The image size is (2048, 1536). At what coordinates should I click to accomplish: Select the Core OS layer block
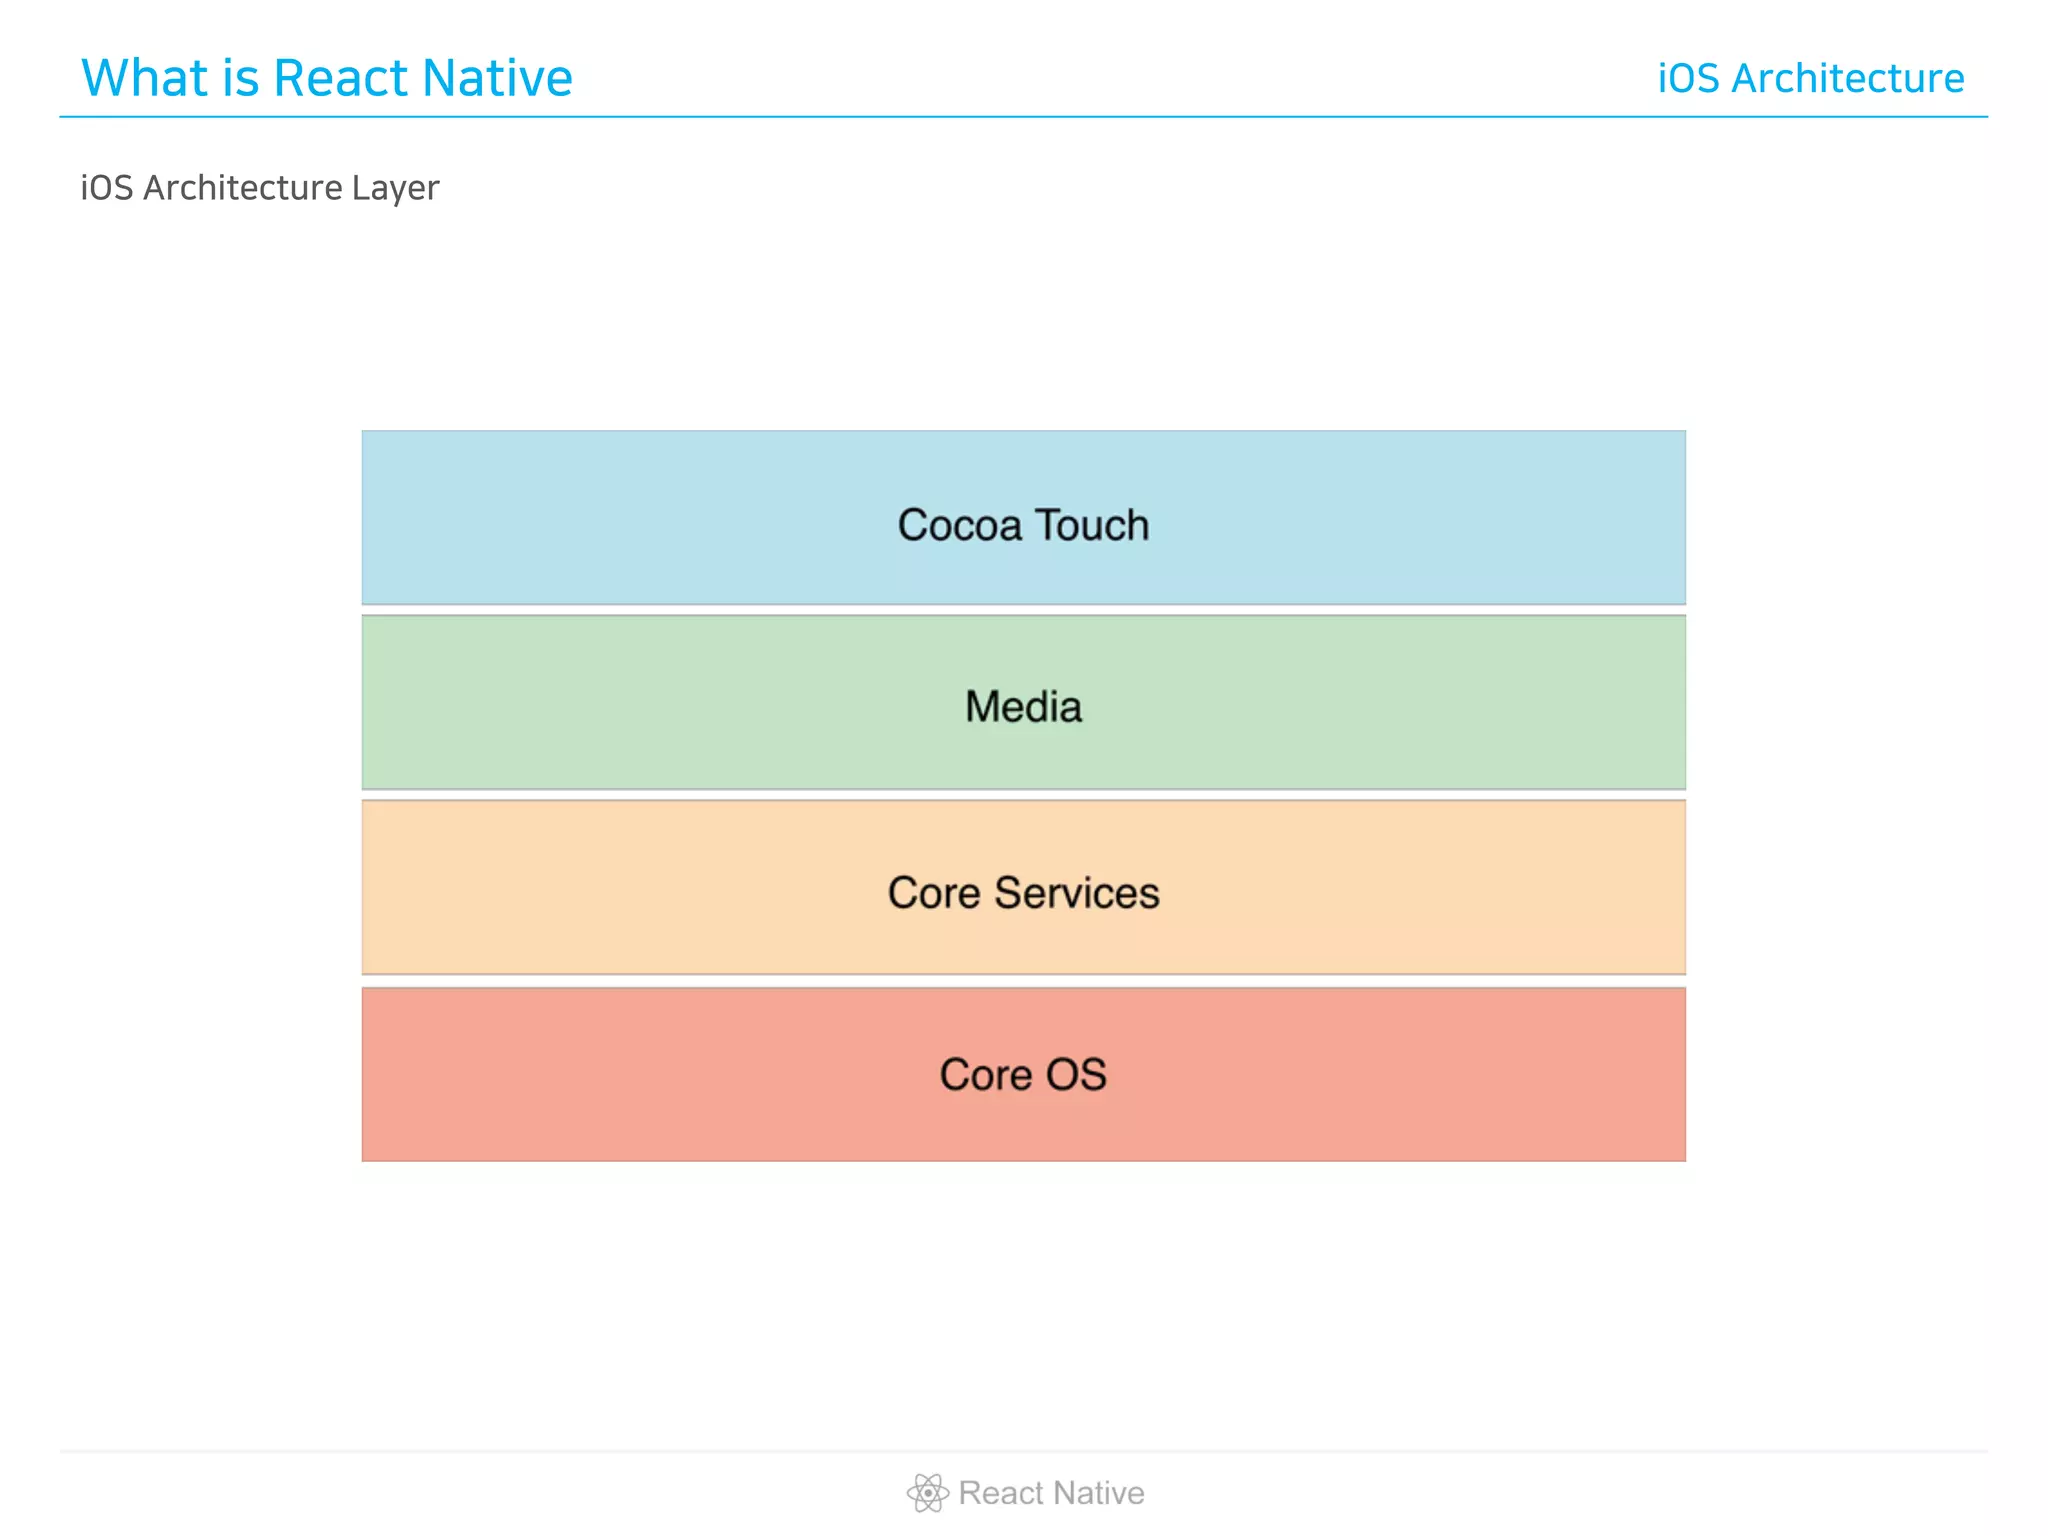pos(1023,1074)
